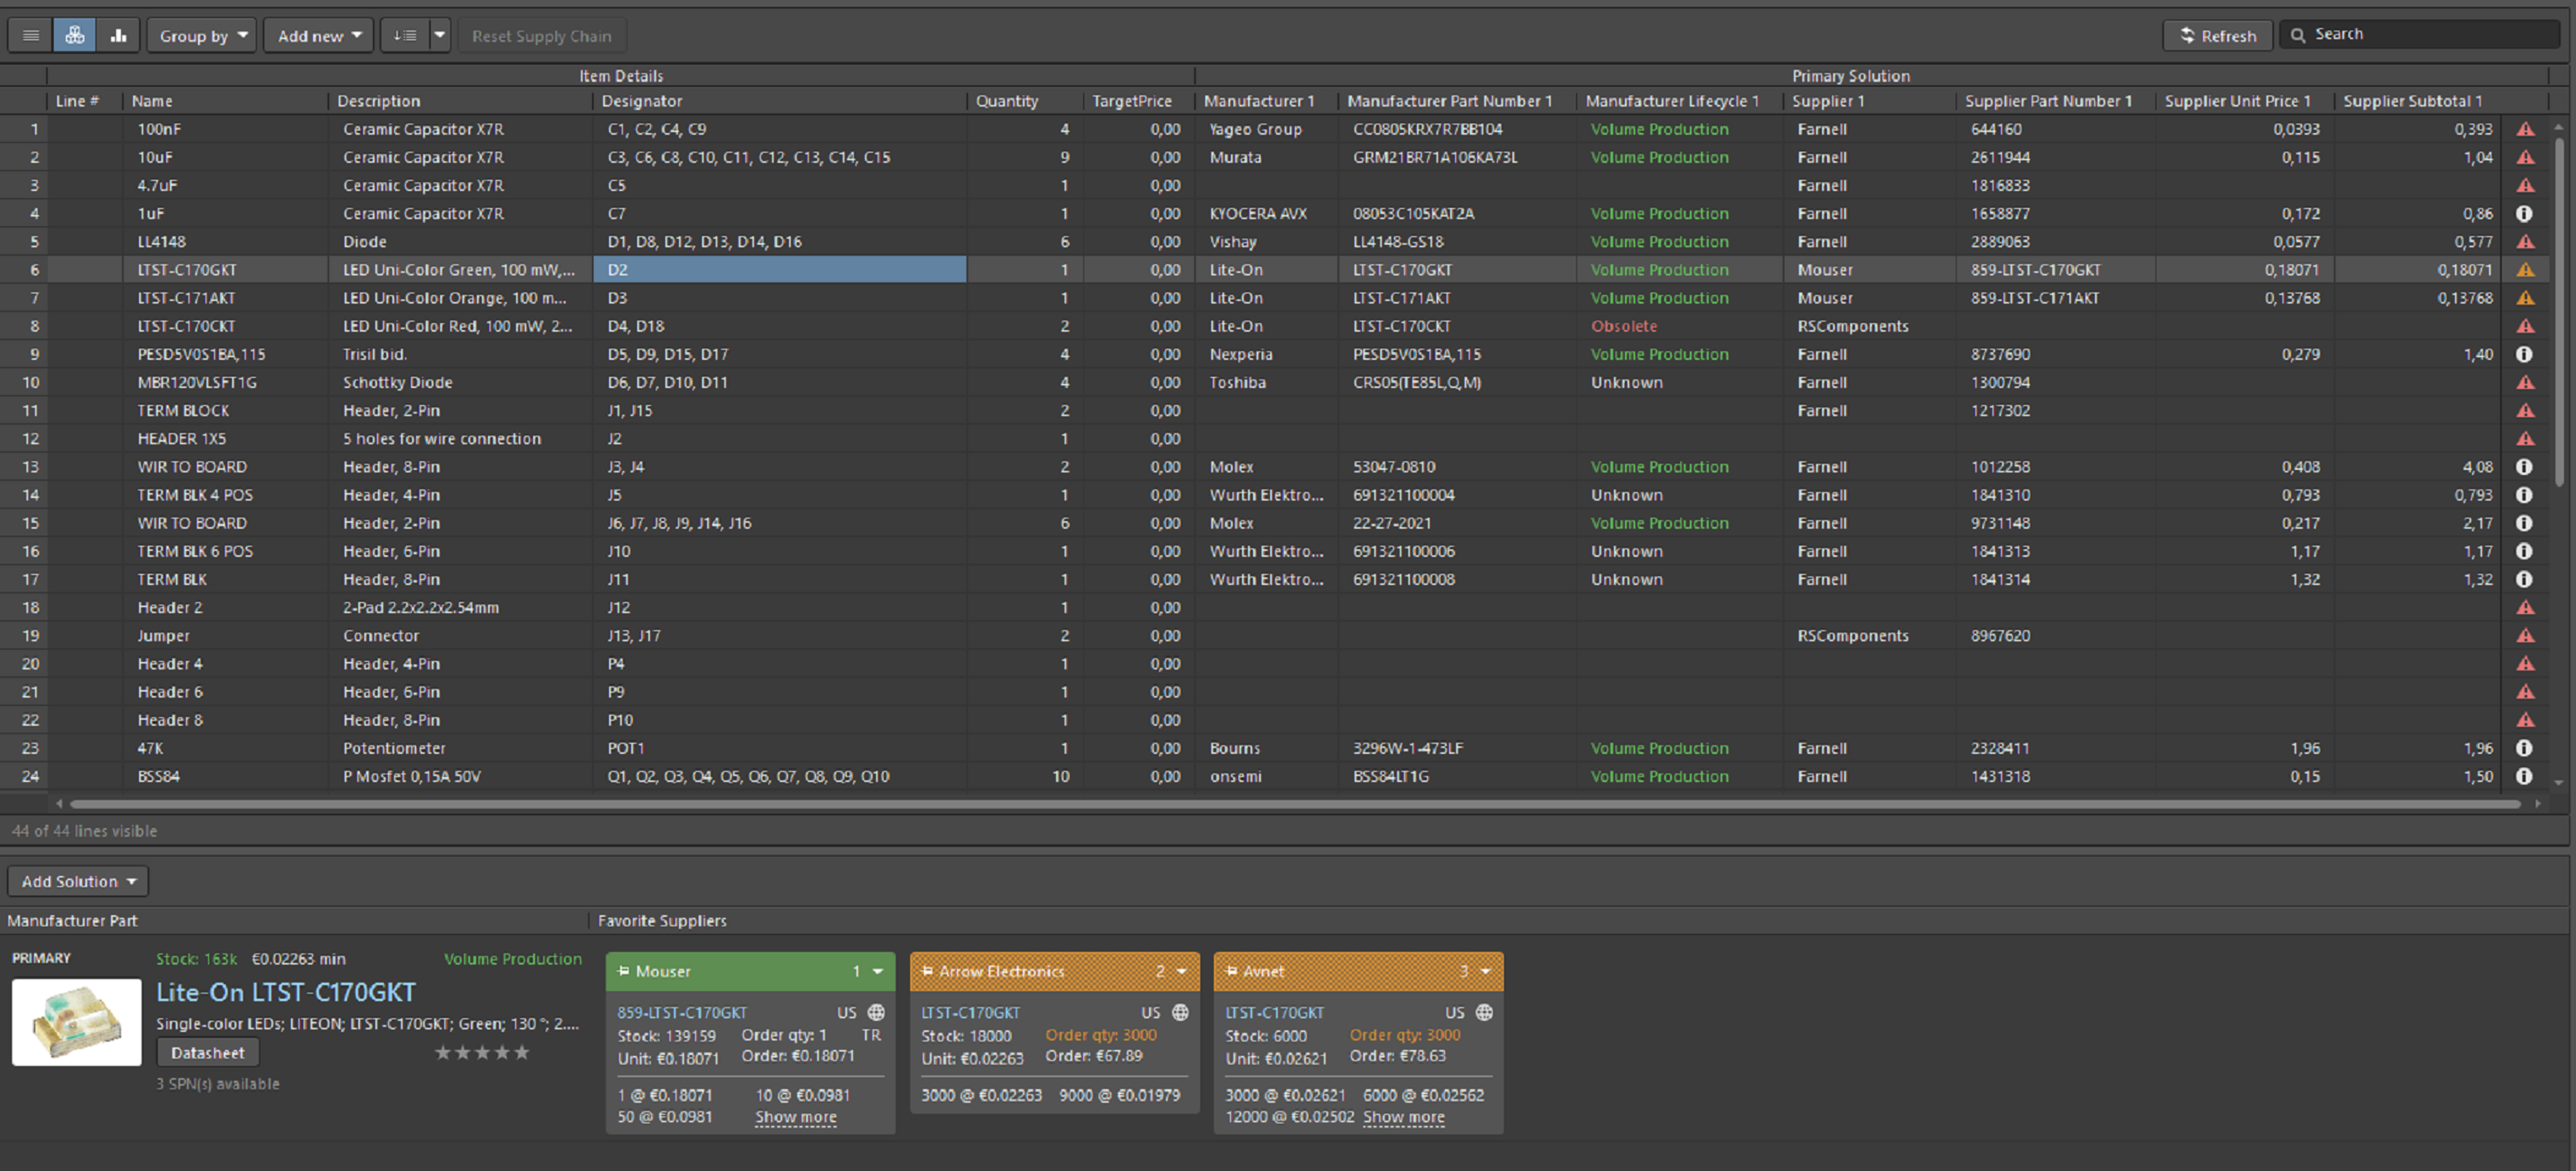This screenshot has width=2576, height=1171.
Task: Sort by the Manufacturer Lifecycle 1 column header
Action: click(x=1671, y=101)
